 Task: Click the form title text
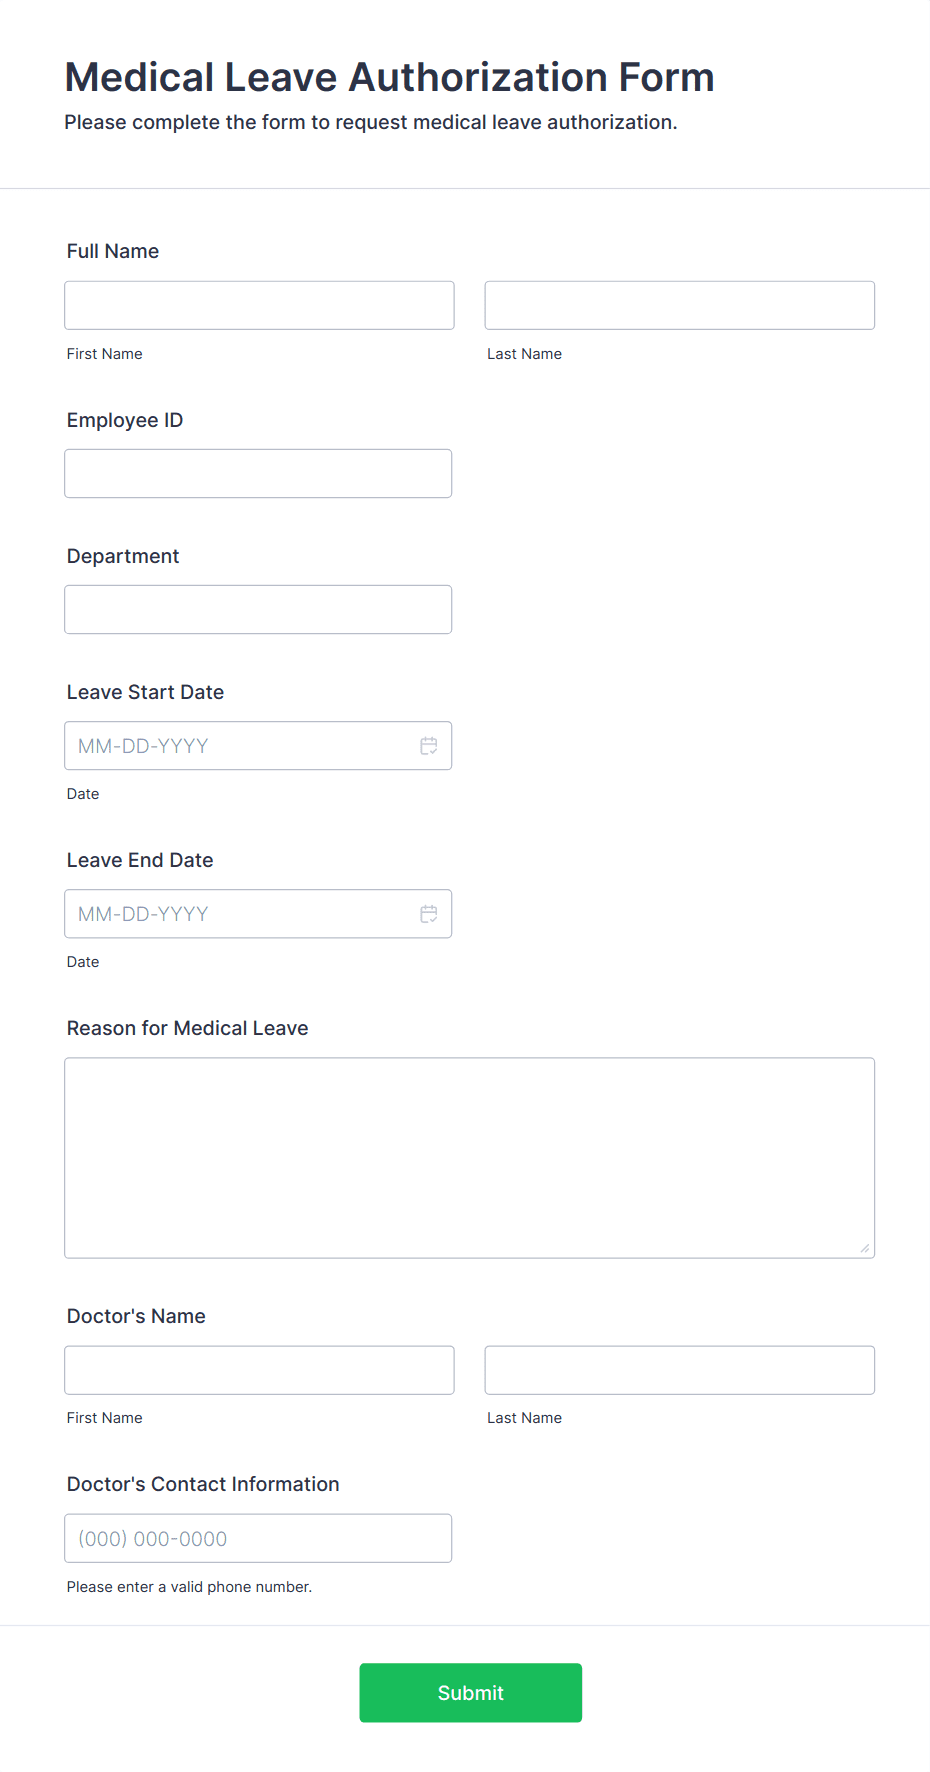pos(389,77)
